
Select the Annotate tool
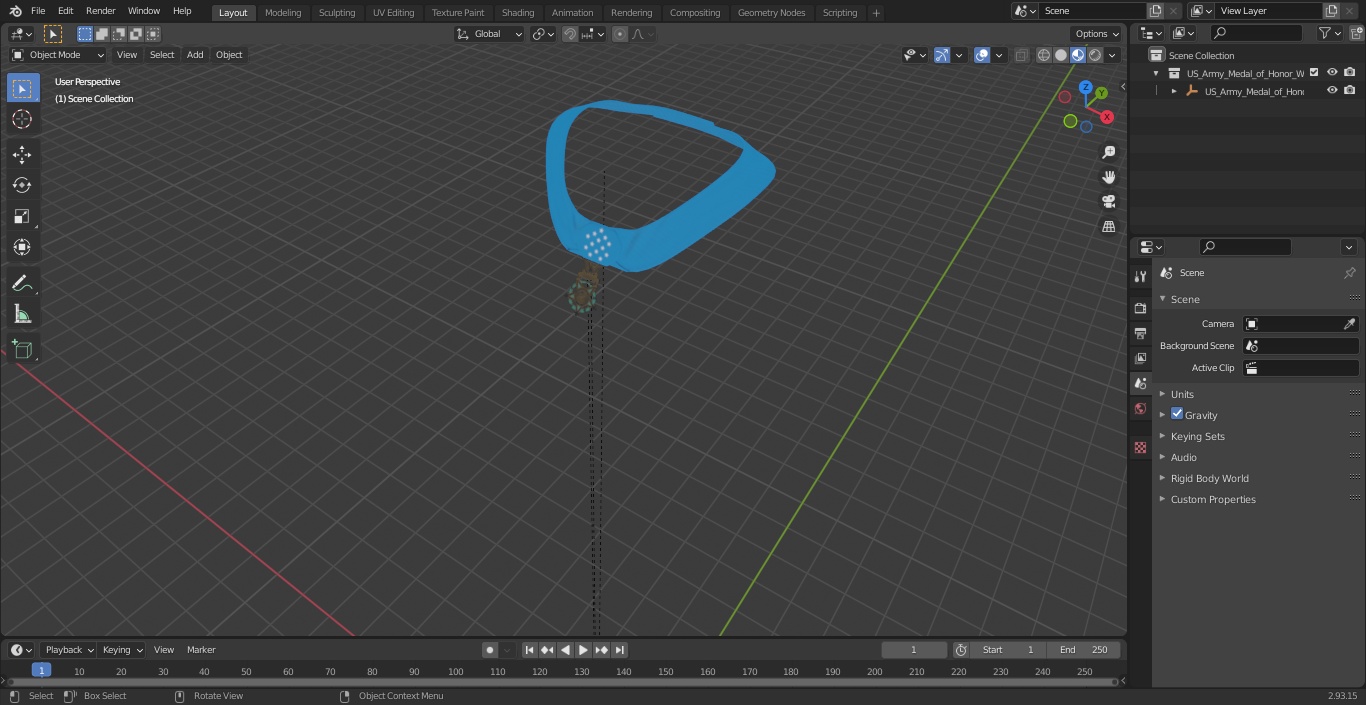[x=22, y=284]
